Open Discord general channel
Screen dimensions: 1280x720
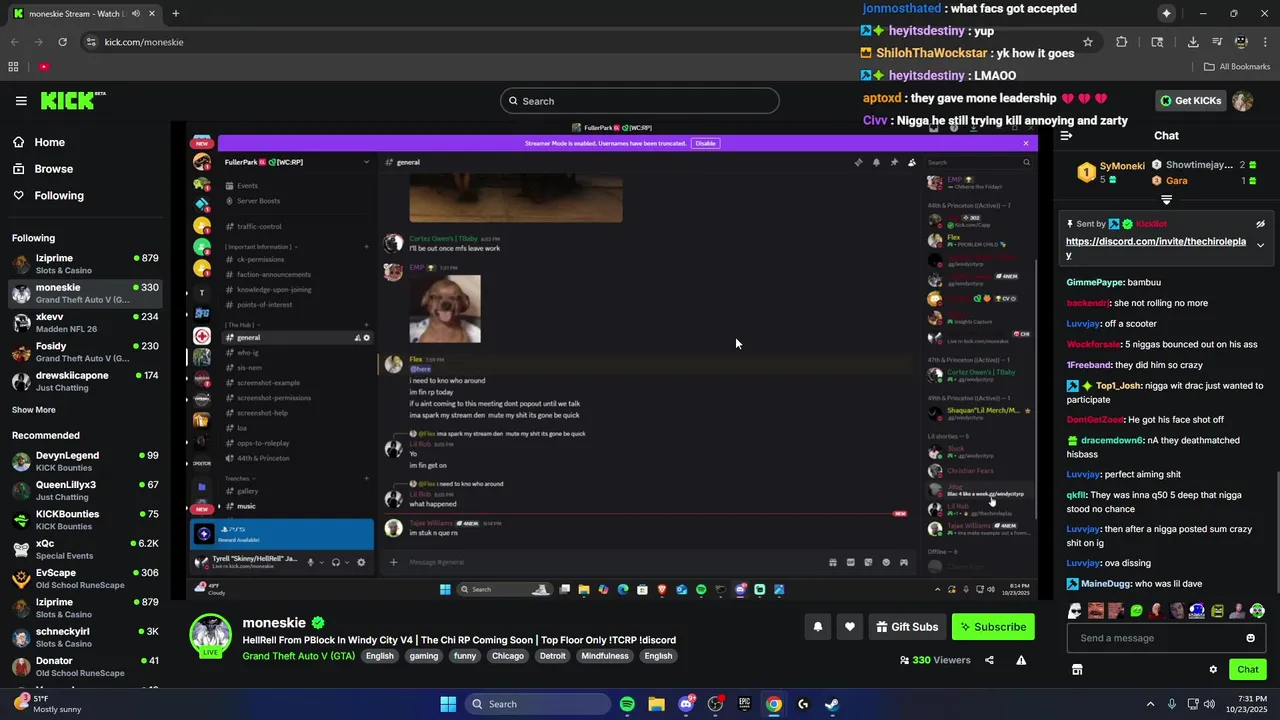299,338
